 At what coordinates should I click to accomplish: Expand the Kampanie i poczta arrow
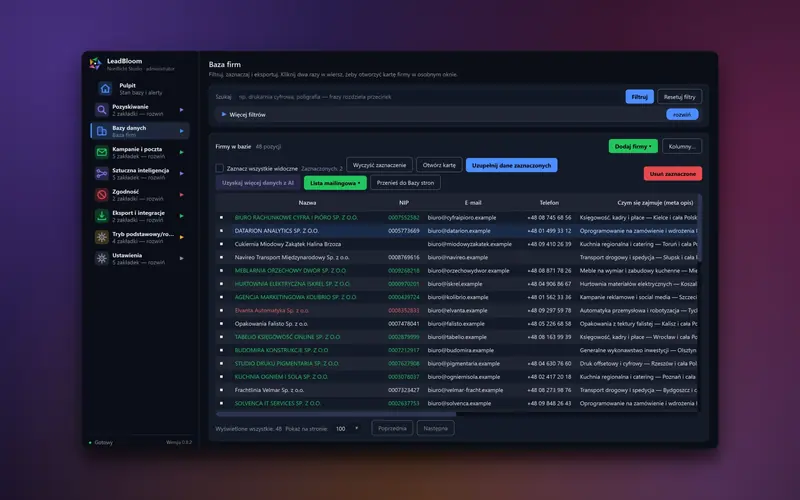click(182, 153)
